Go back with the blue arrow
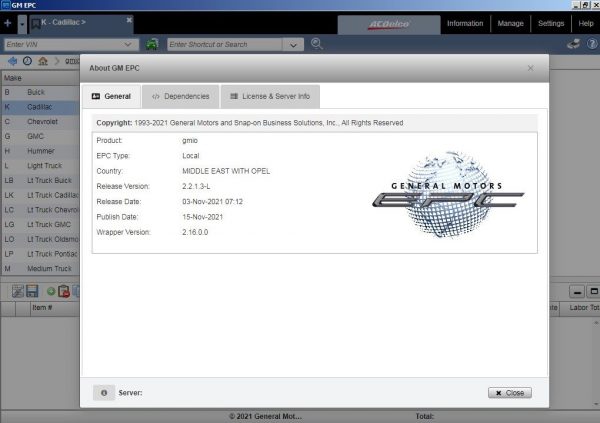Image resolution: width=600 pixels, height=423 pixels. tap(12, 61)
